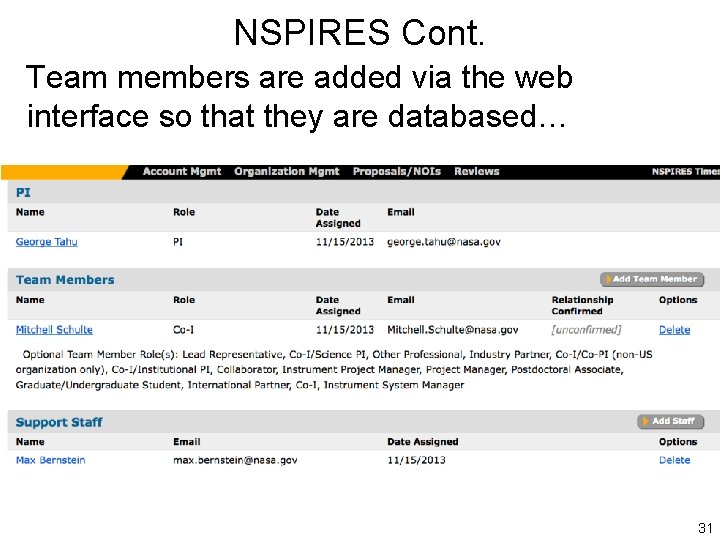Delete support staff Max Bernstein

pyautogui.click(x=675, y=460)
